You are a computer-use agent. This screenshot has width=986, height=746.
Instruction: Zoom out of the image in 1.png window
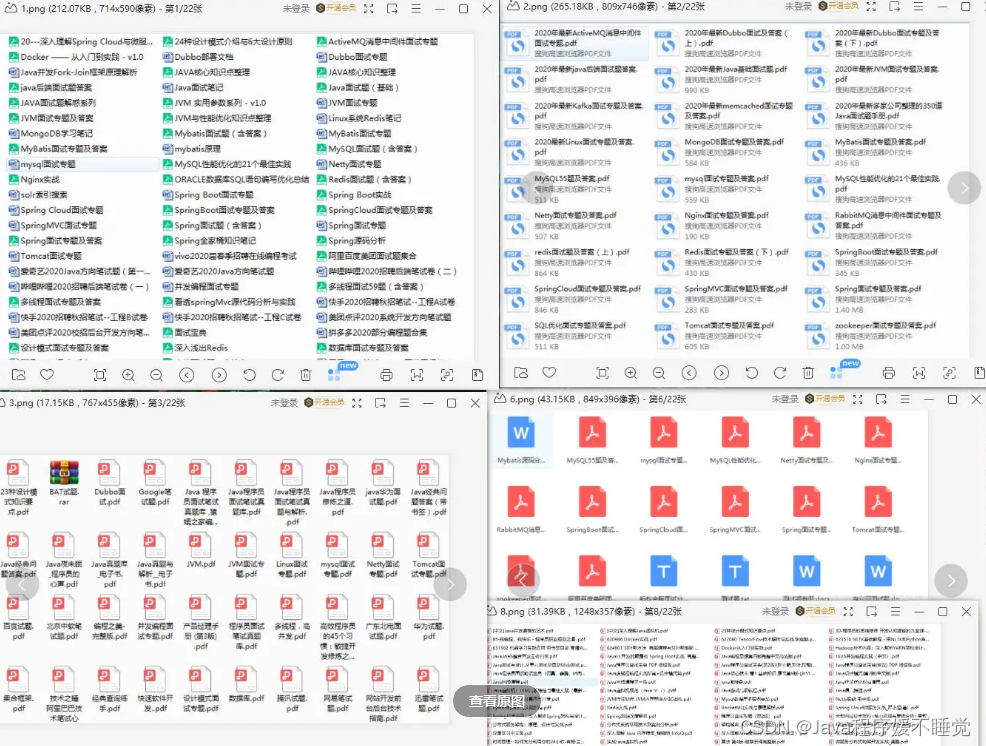coord(157,375)
